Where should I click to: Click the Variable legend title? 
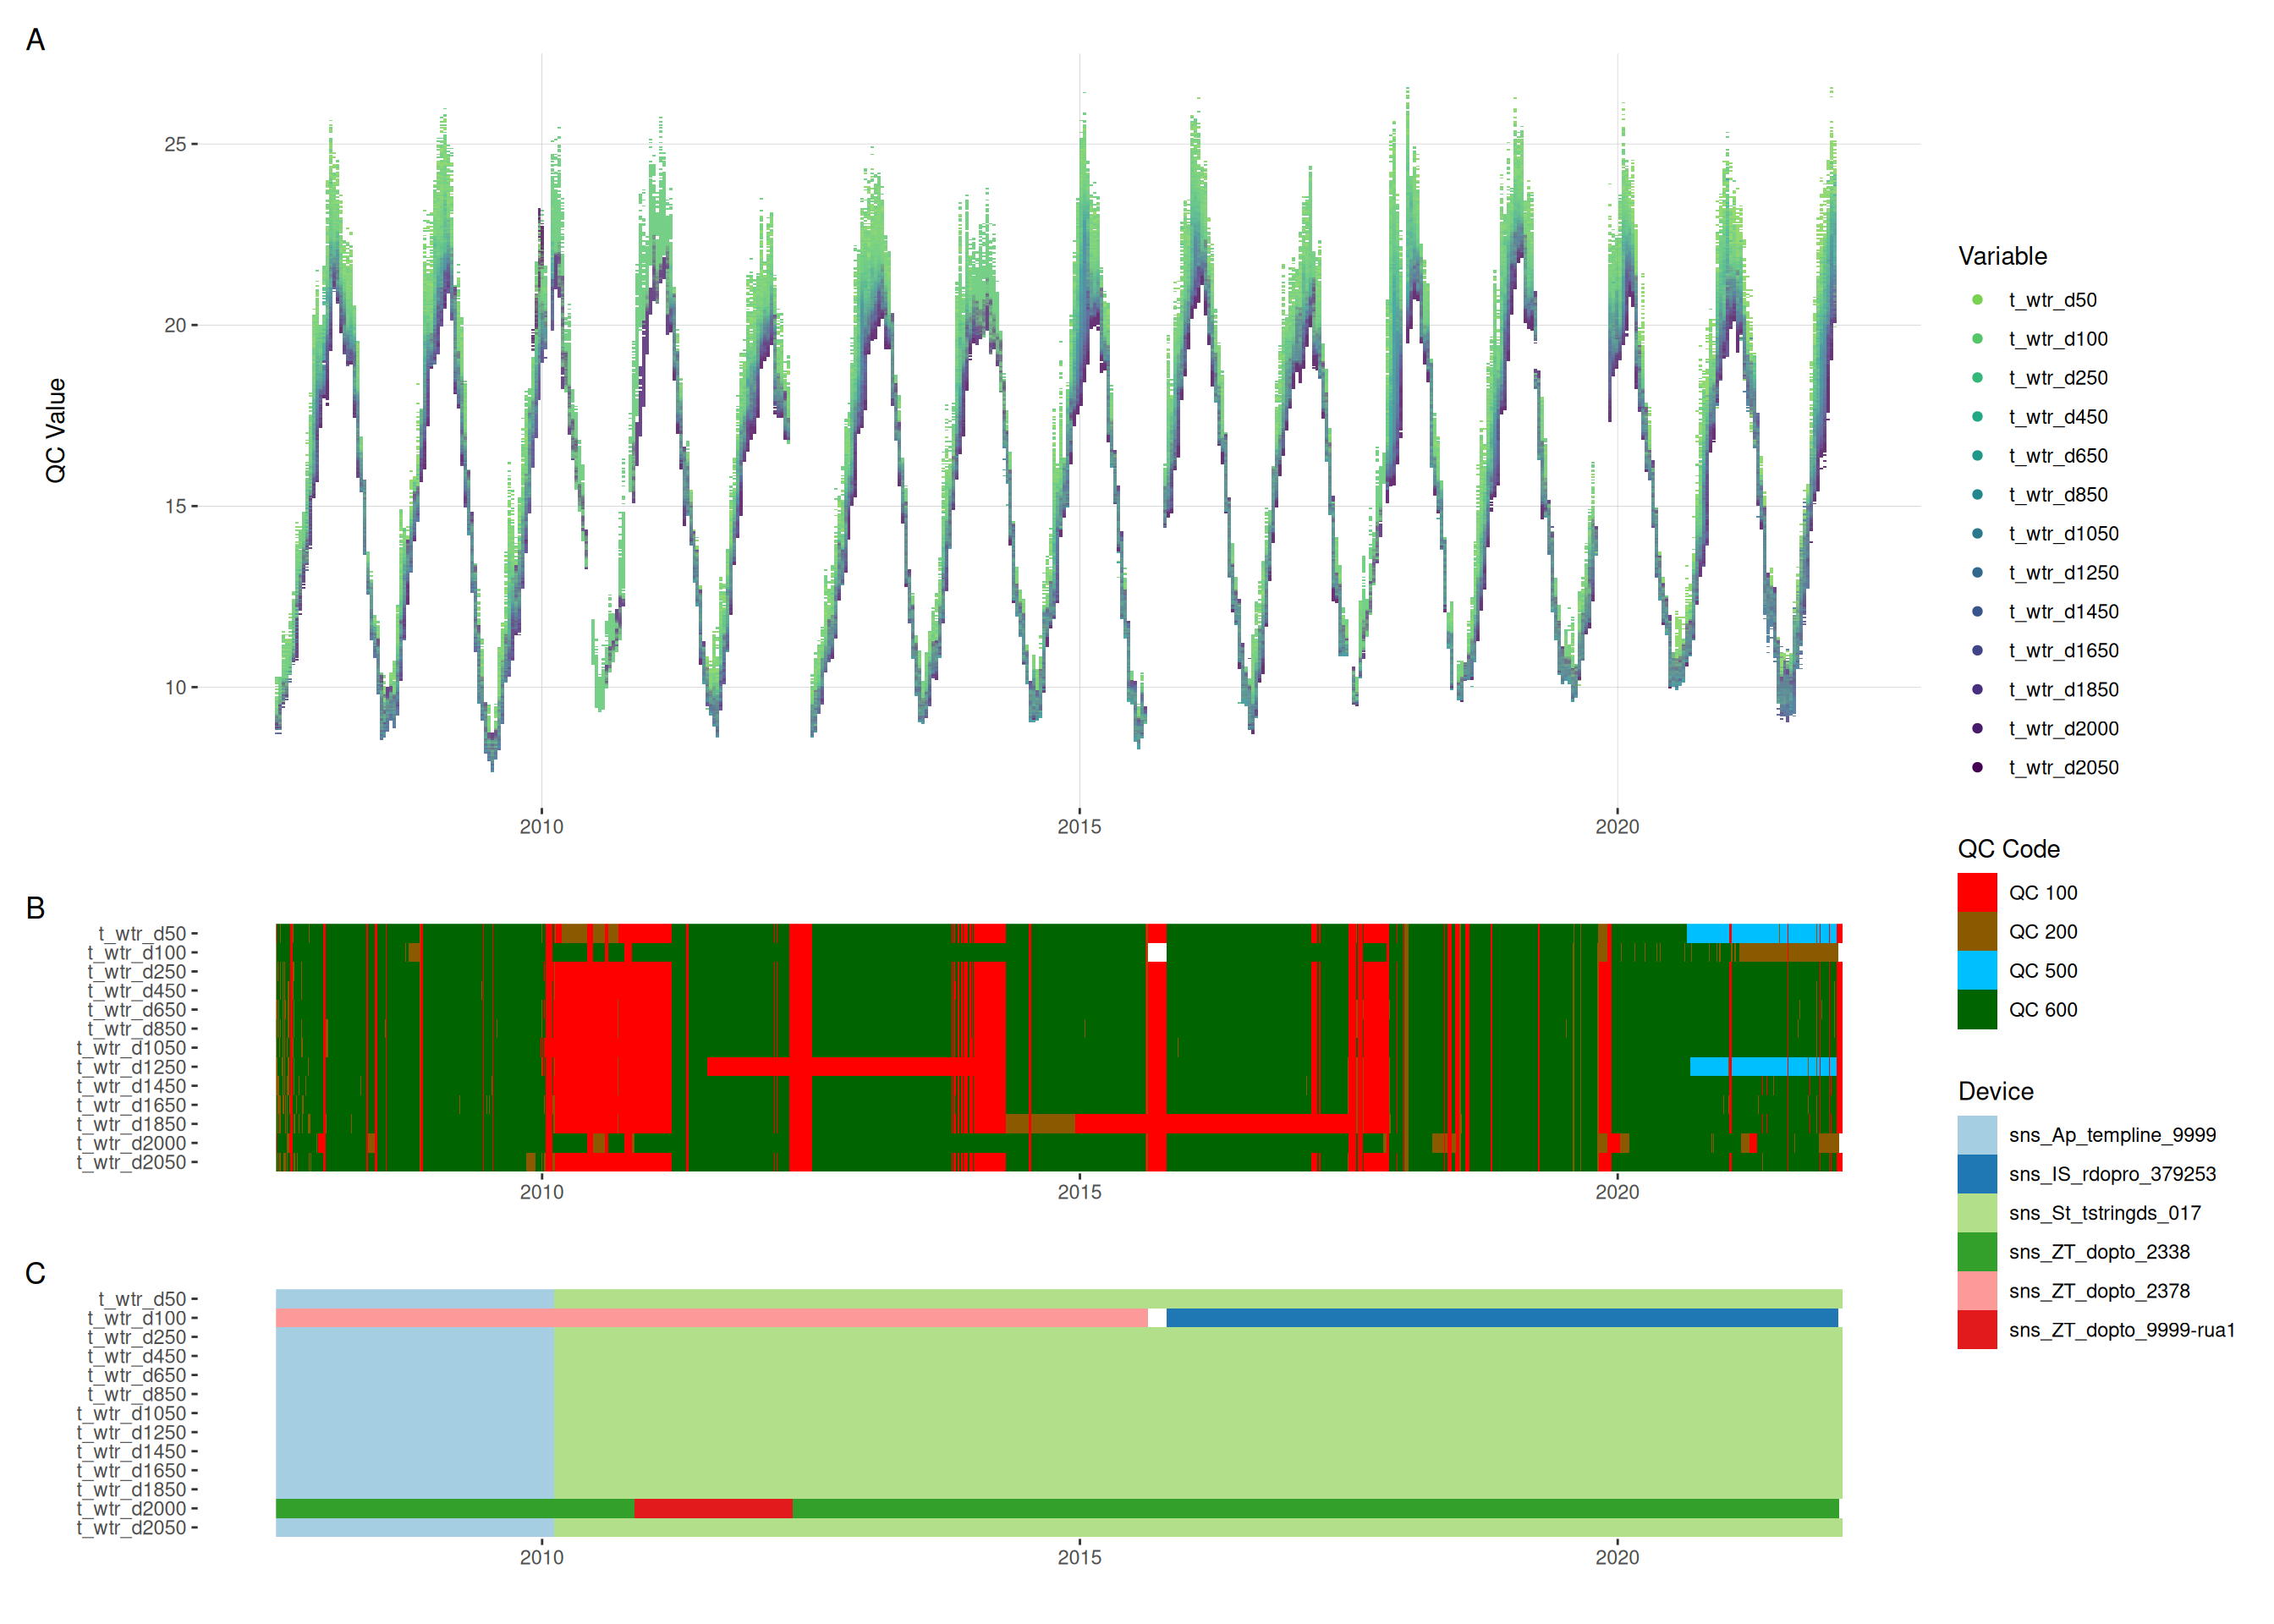pyautogui.click(x=2002, y=256)
